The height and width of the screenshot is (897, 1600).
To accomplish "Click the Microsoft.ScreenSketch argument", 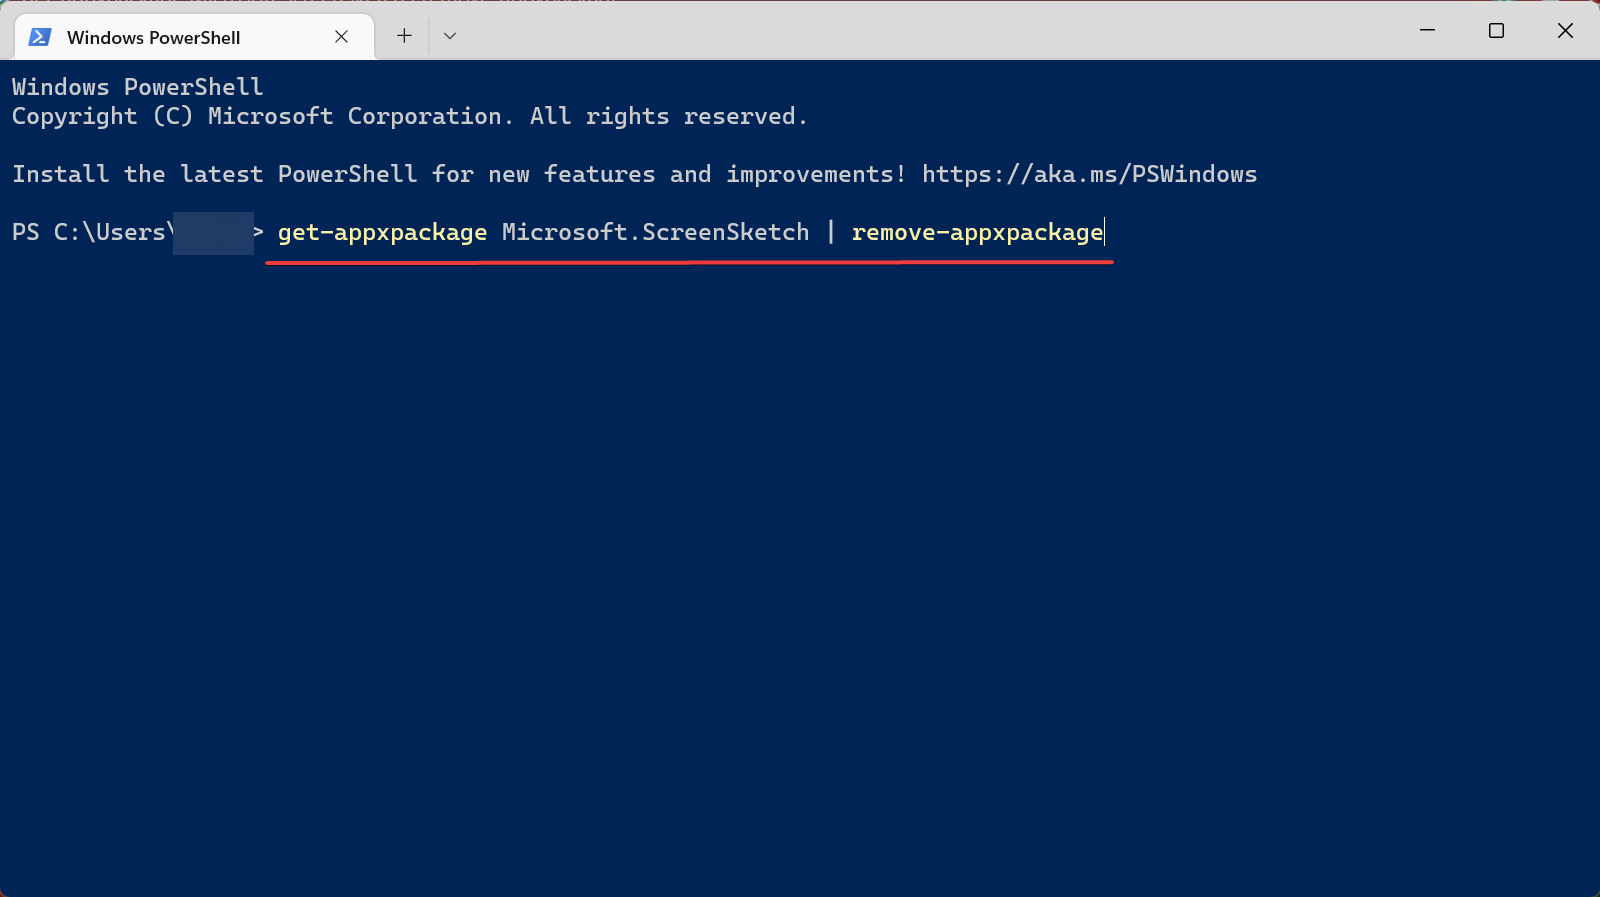I will tap(655, 232).
